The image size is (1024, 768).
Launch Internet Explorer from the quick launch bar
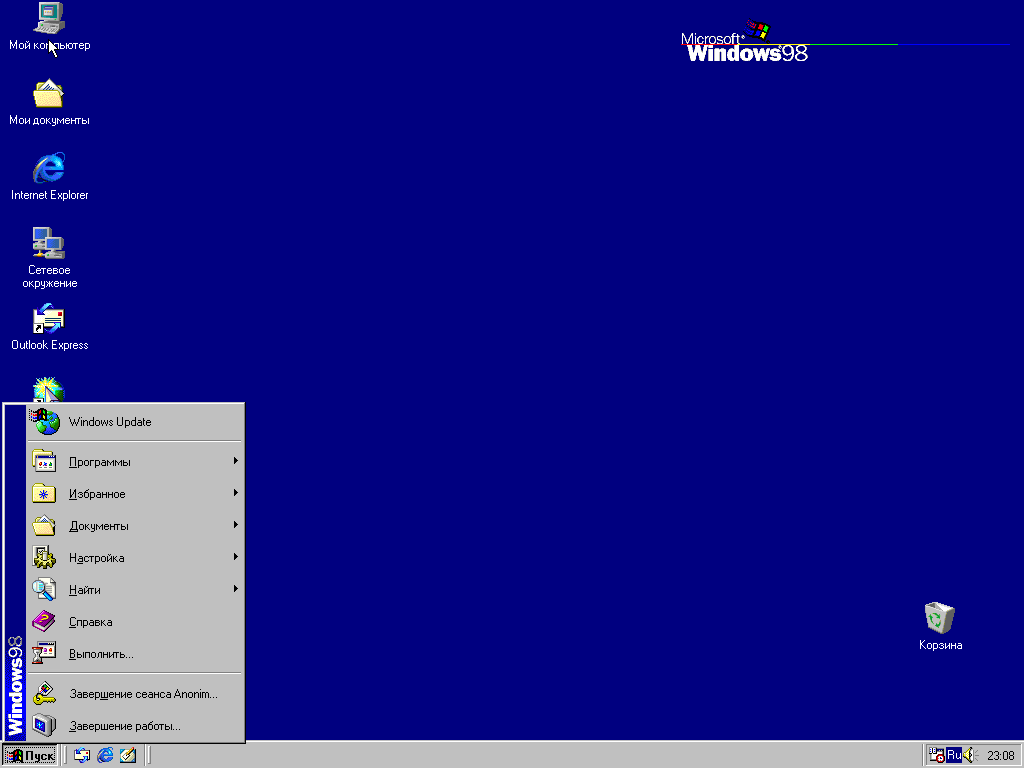(x=104, y=755)
